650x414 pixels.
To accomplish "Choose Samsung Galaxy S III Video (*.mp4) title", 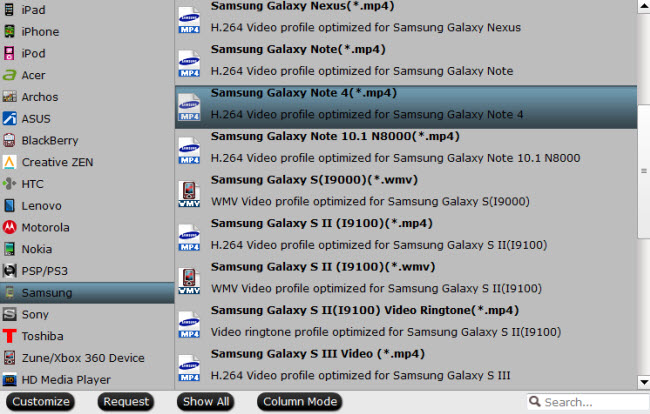I will [318, 353].
